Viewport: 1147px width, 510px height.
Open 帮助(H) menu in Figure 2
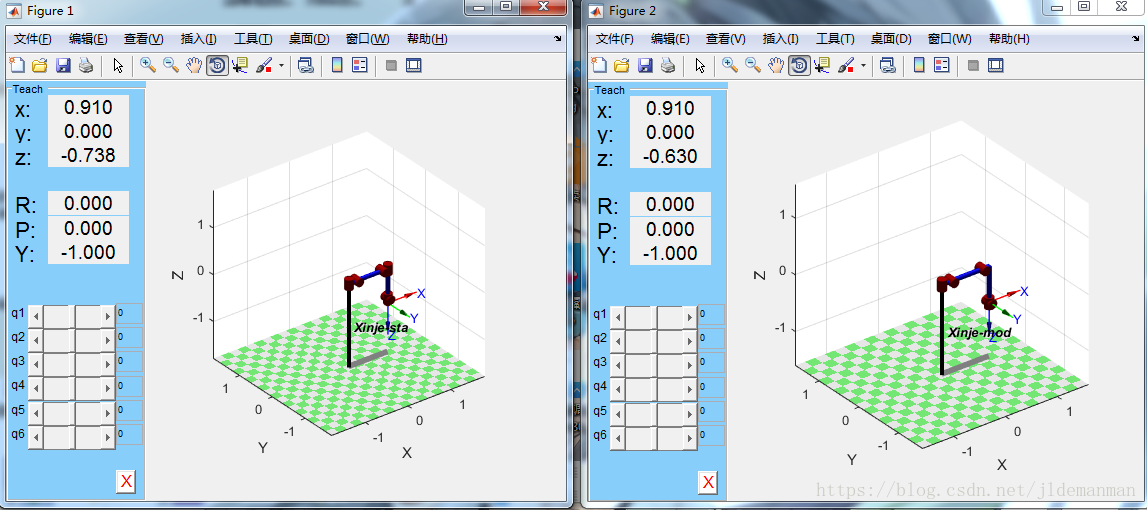coord(1009,39)
